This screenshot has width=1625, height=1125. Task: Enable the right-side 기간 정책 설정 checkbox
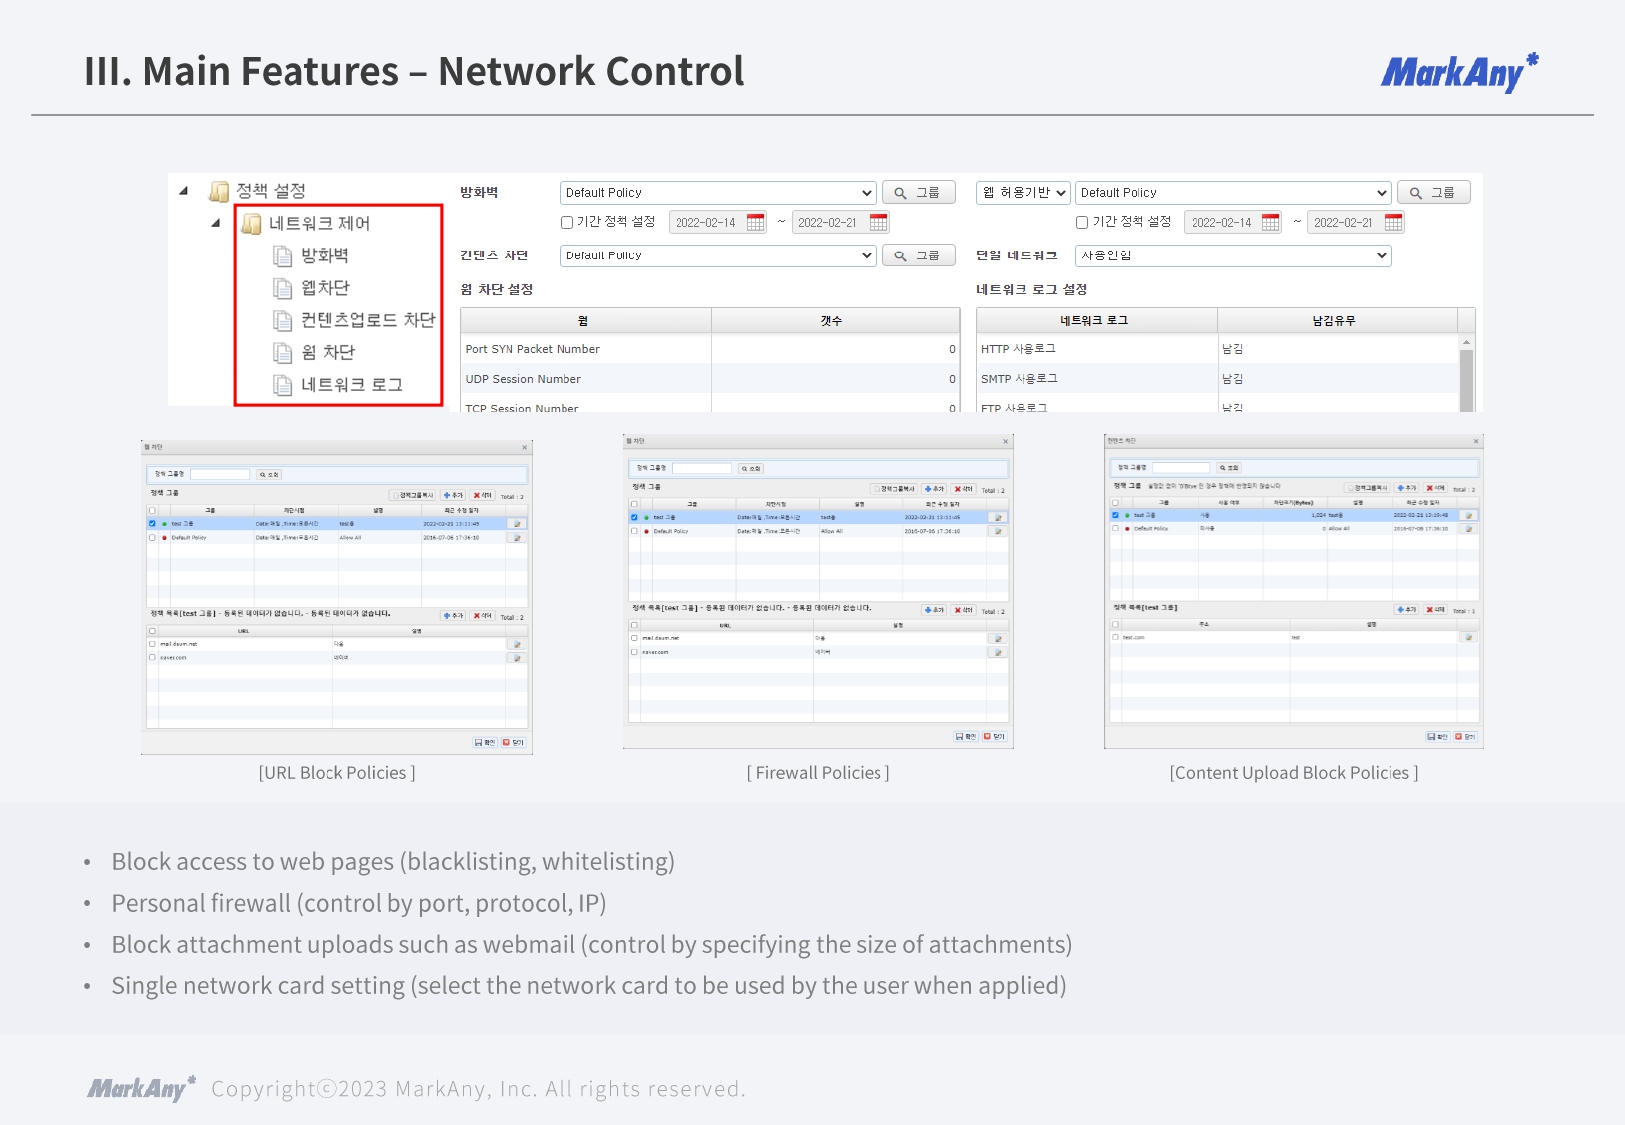[x=1082, y=223]
